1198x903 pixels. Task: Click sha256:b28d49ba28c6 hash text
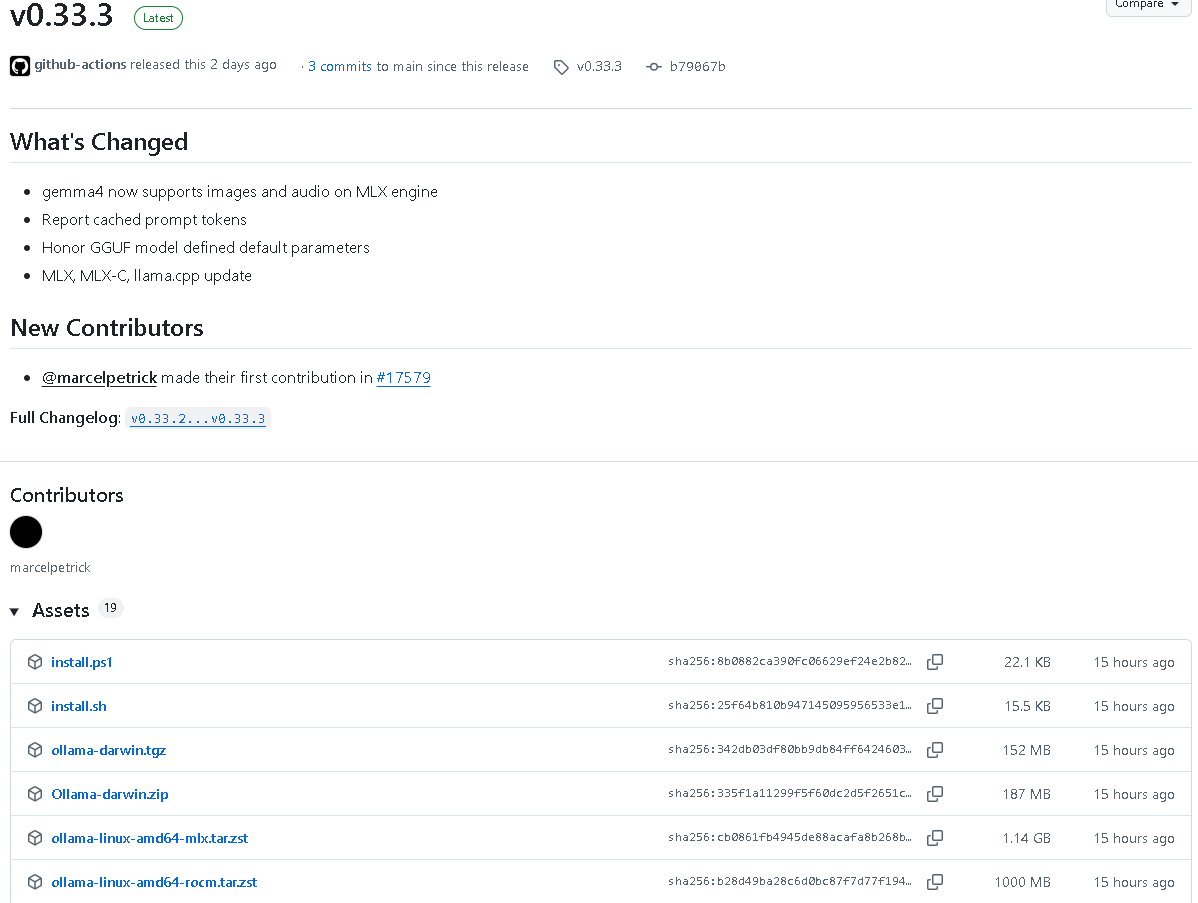coord(790,882)
